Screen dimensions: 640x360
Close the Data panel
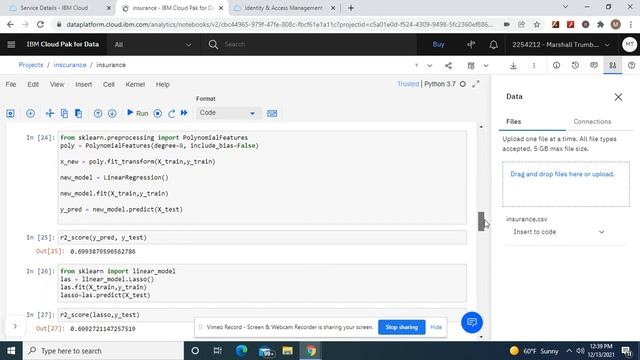tap(618, 97)
